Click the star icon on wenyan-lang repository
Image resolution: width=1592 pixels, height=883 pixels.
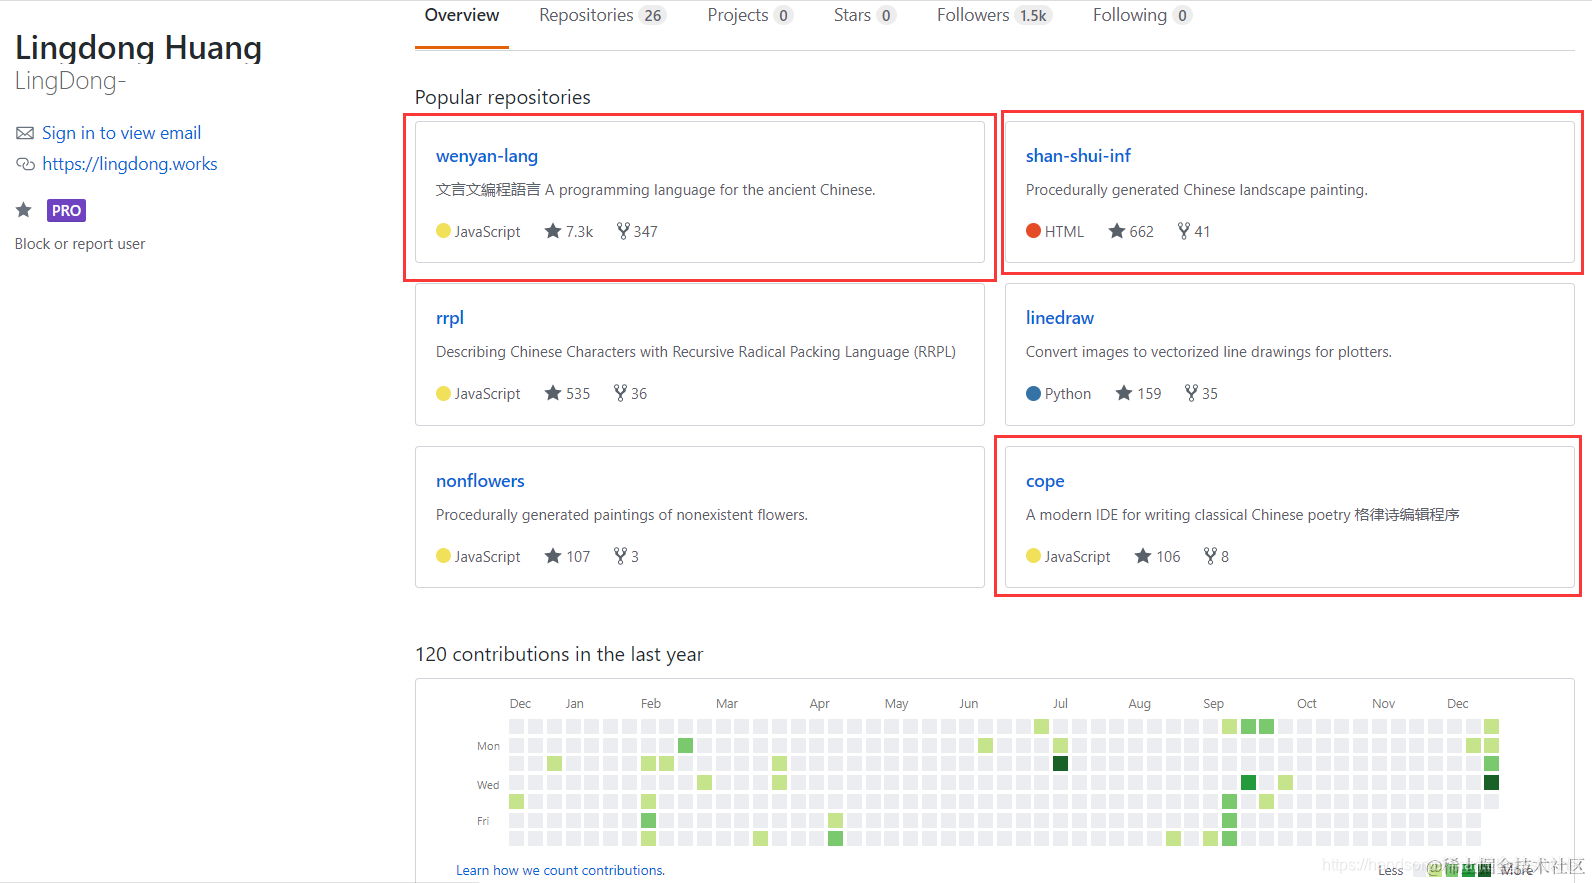pos(553,231)
